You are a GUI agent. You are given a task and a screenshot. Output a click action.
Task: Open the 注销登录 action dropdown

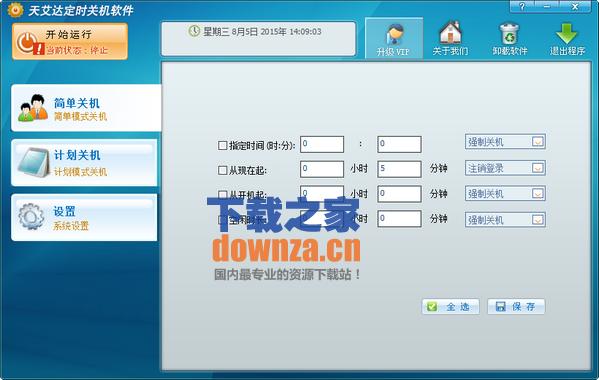(505, 168)
